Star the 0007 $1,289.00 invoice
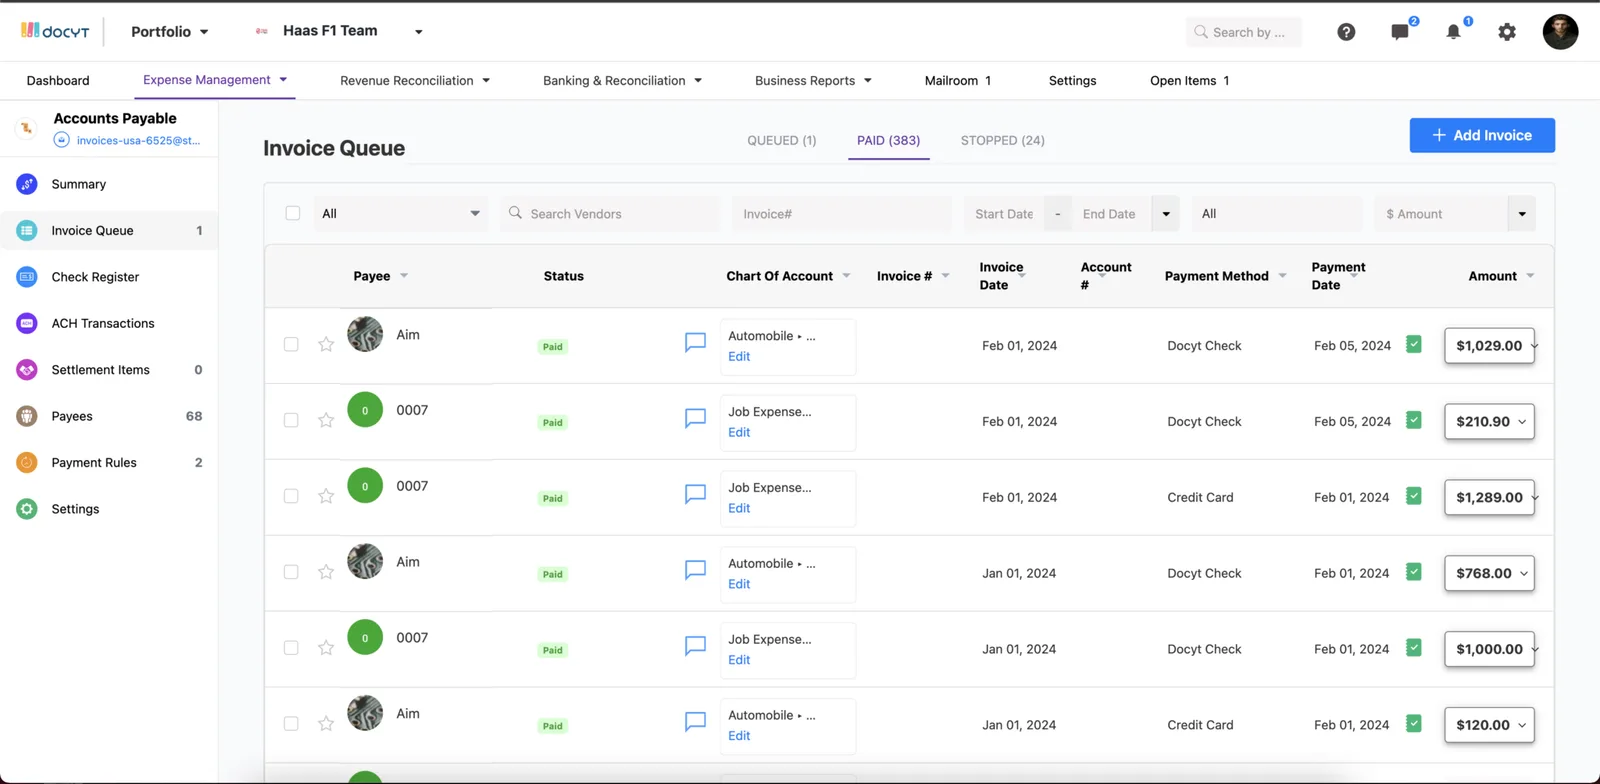 tap(326, 497)
